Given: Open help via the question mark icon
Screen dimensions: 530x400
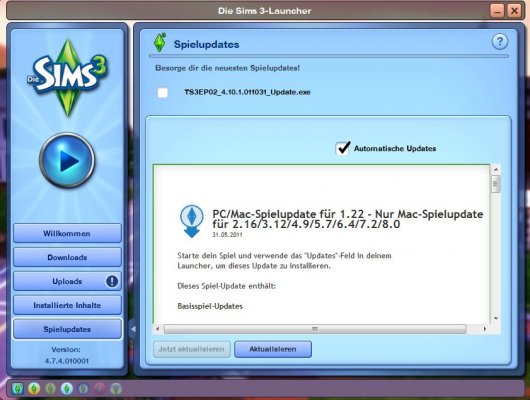Looking at the screenshot, I should (500, 42).
